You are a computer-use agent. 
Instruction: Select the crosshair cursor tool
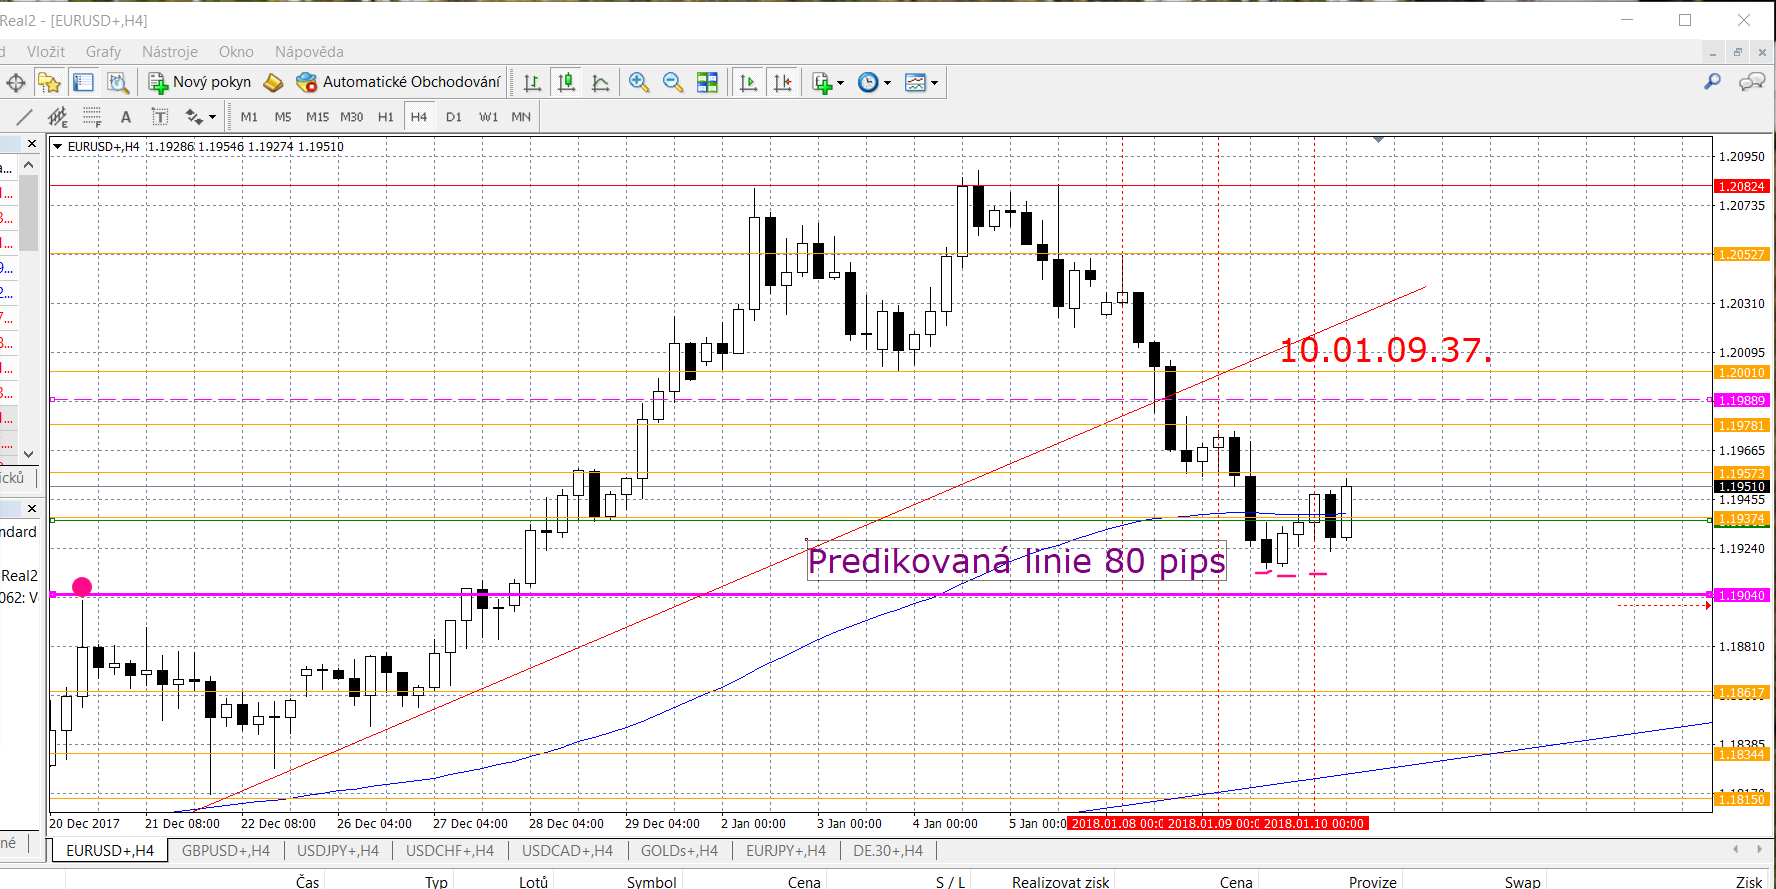[16, 83]
